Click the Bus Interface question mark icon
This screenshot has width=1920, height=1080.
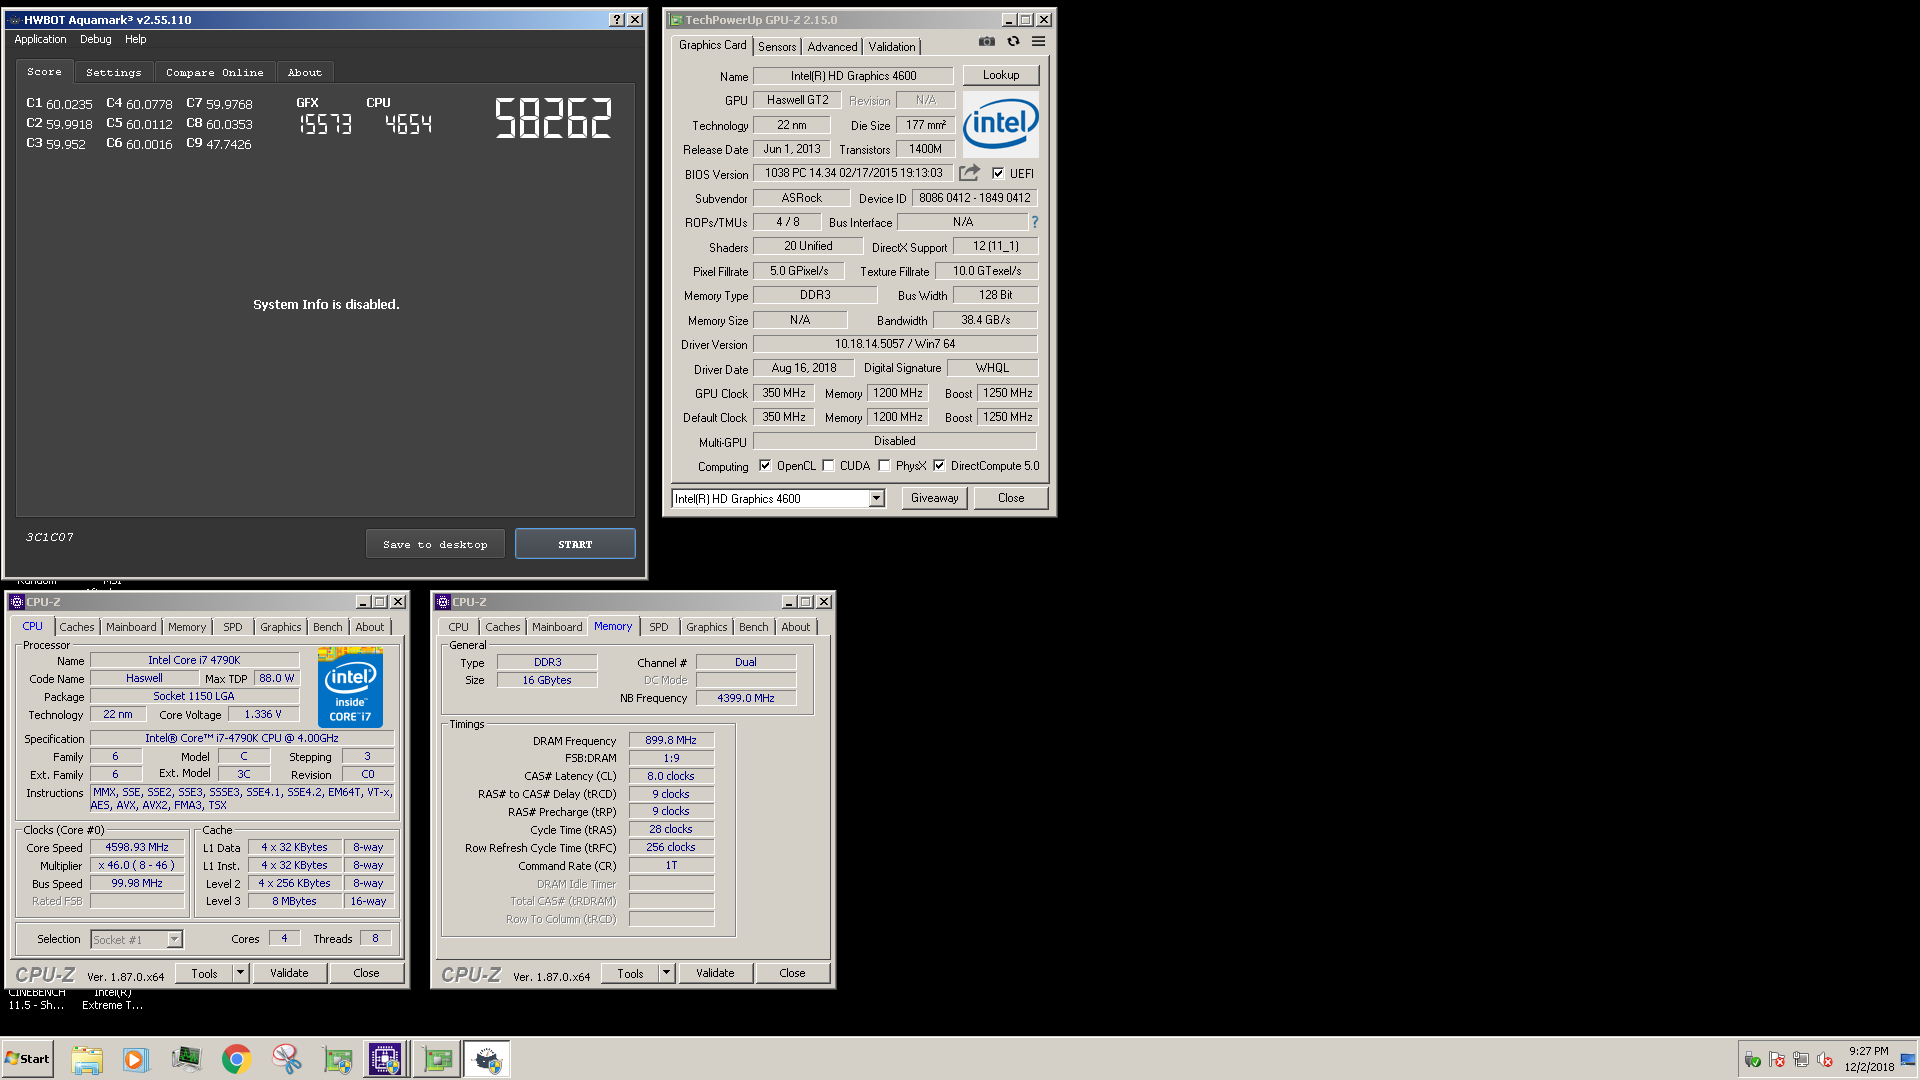click(1035, 222)
